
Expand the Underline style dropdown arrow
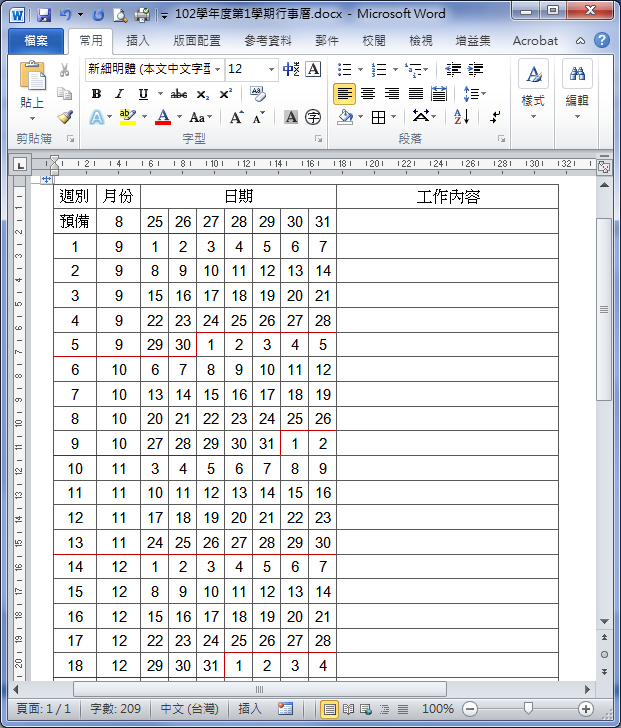point(160,94)
